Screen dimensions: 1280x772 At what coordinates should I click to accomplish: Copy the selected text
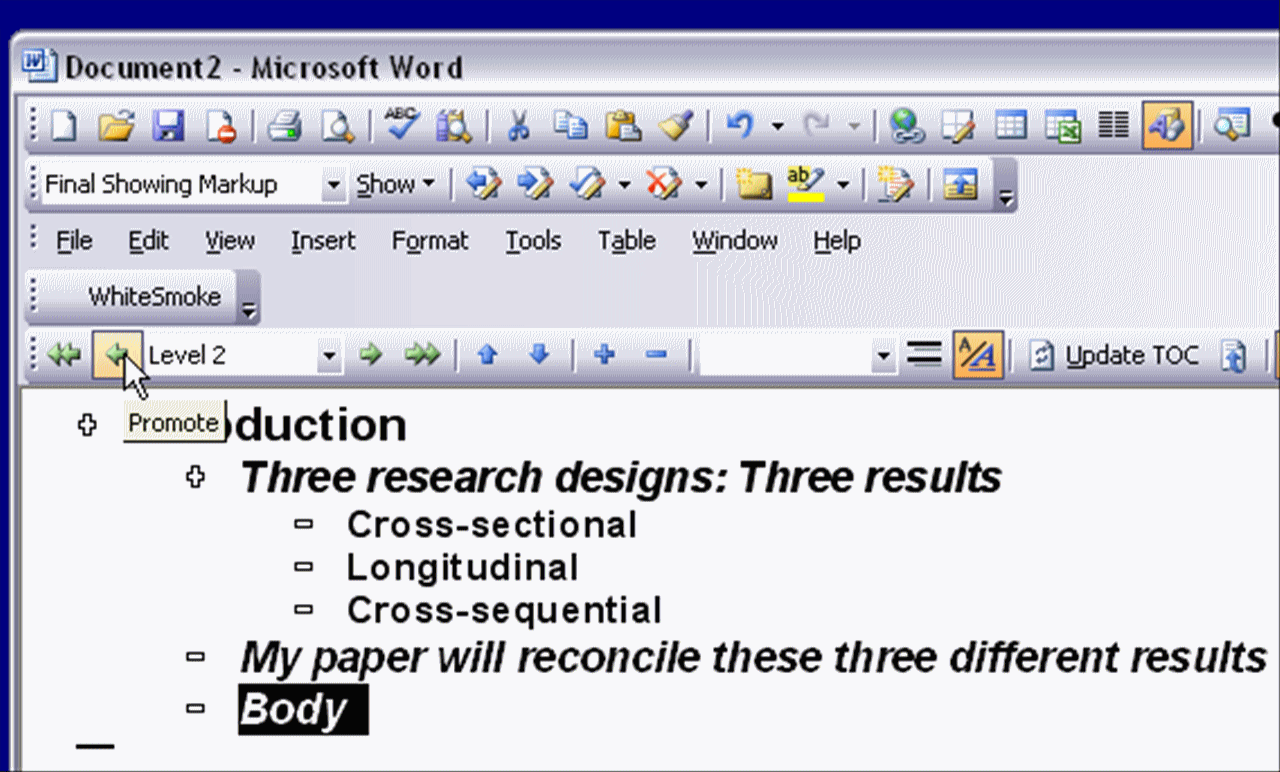[571, 126]
